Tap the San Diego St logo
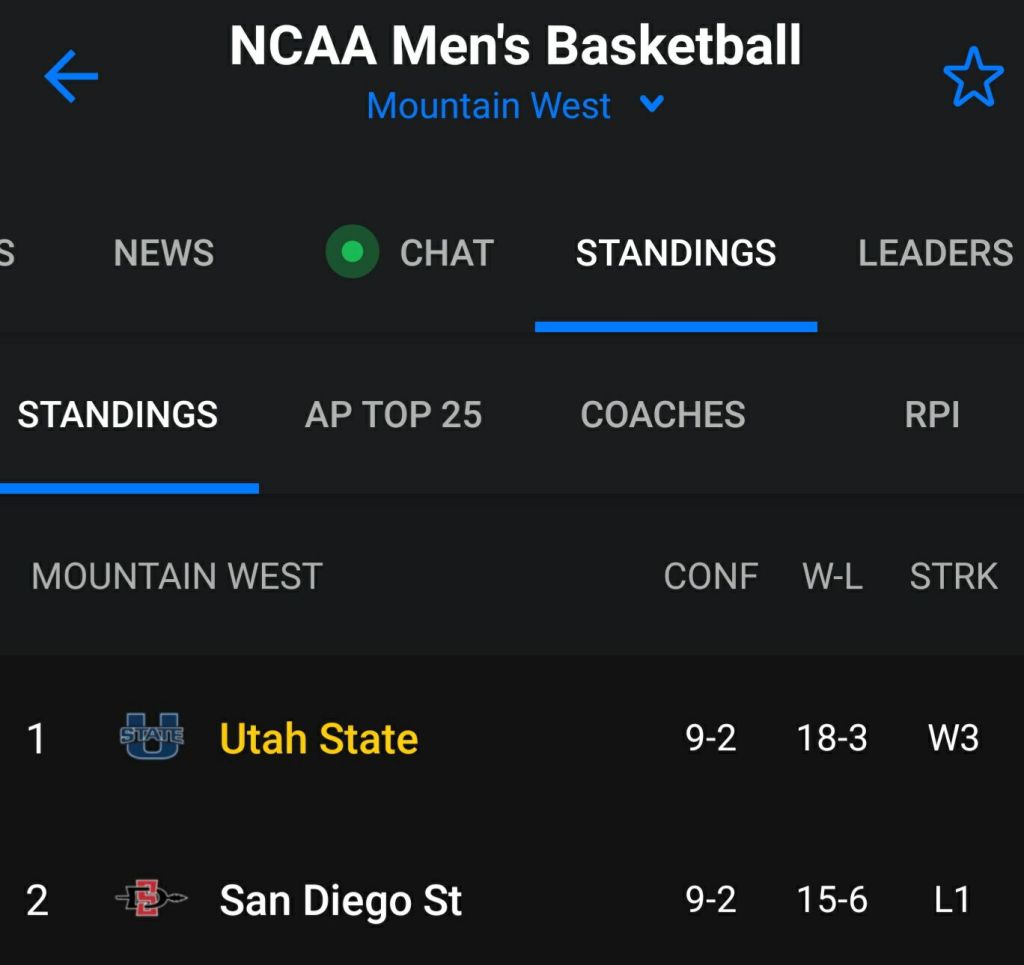The height and width of the screenshot is (965, 1024). point(152,900)
